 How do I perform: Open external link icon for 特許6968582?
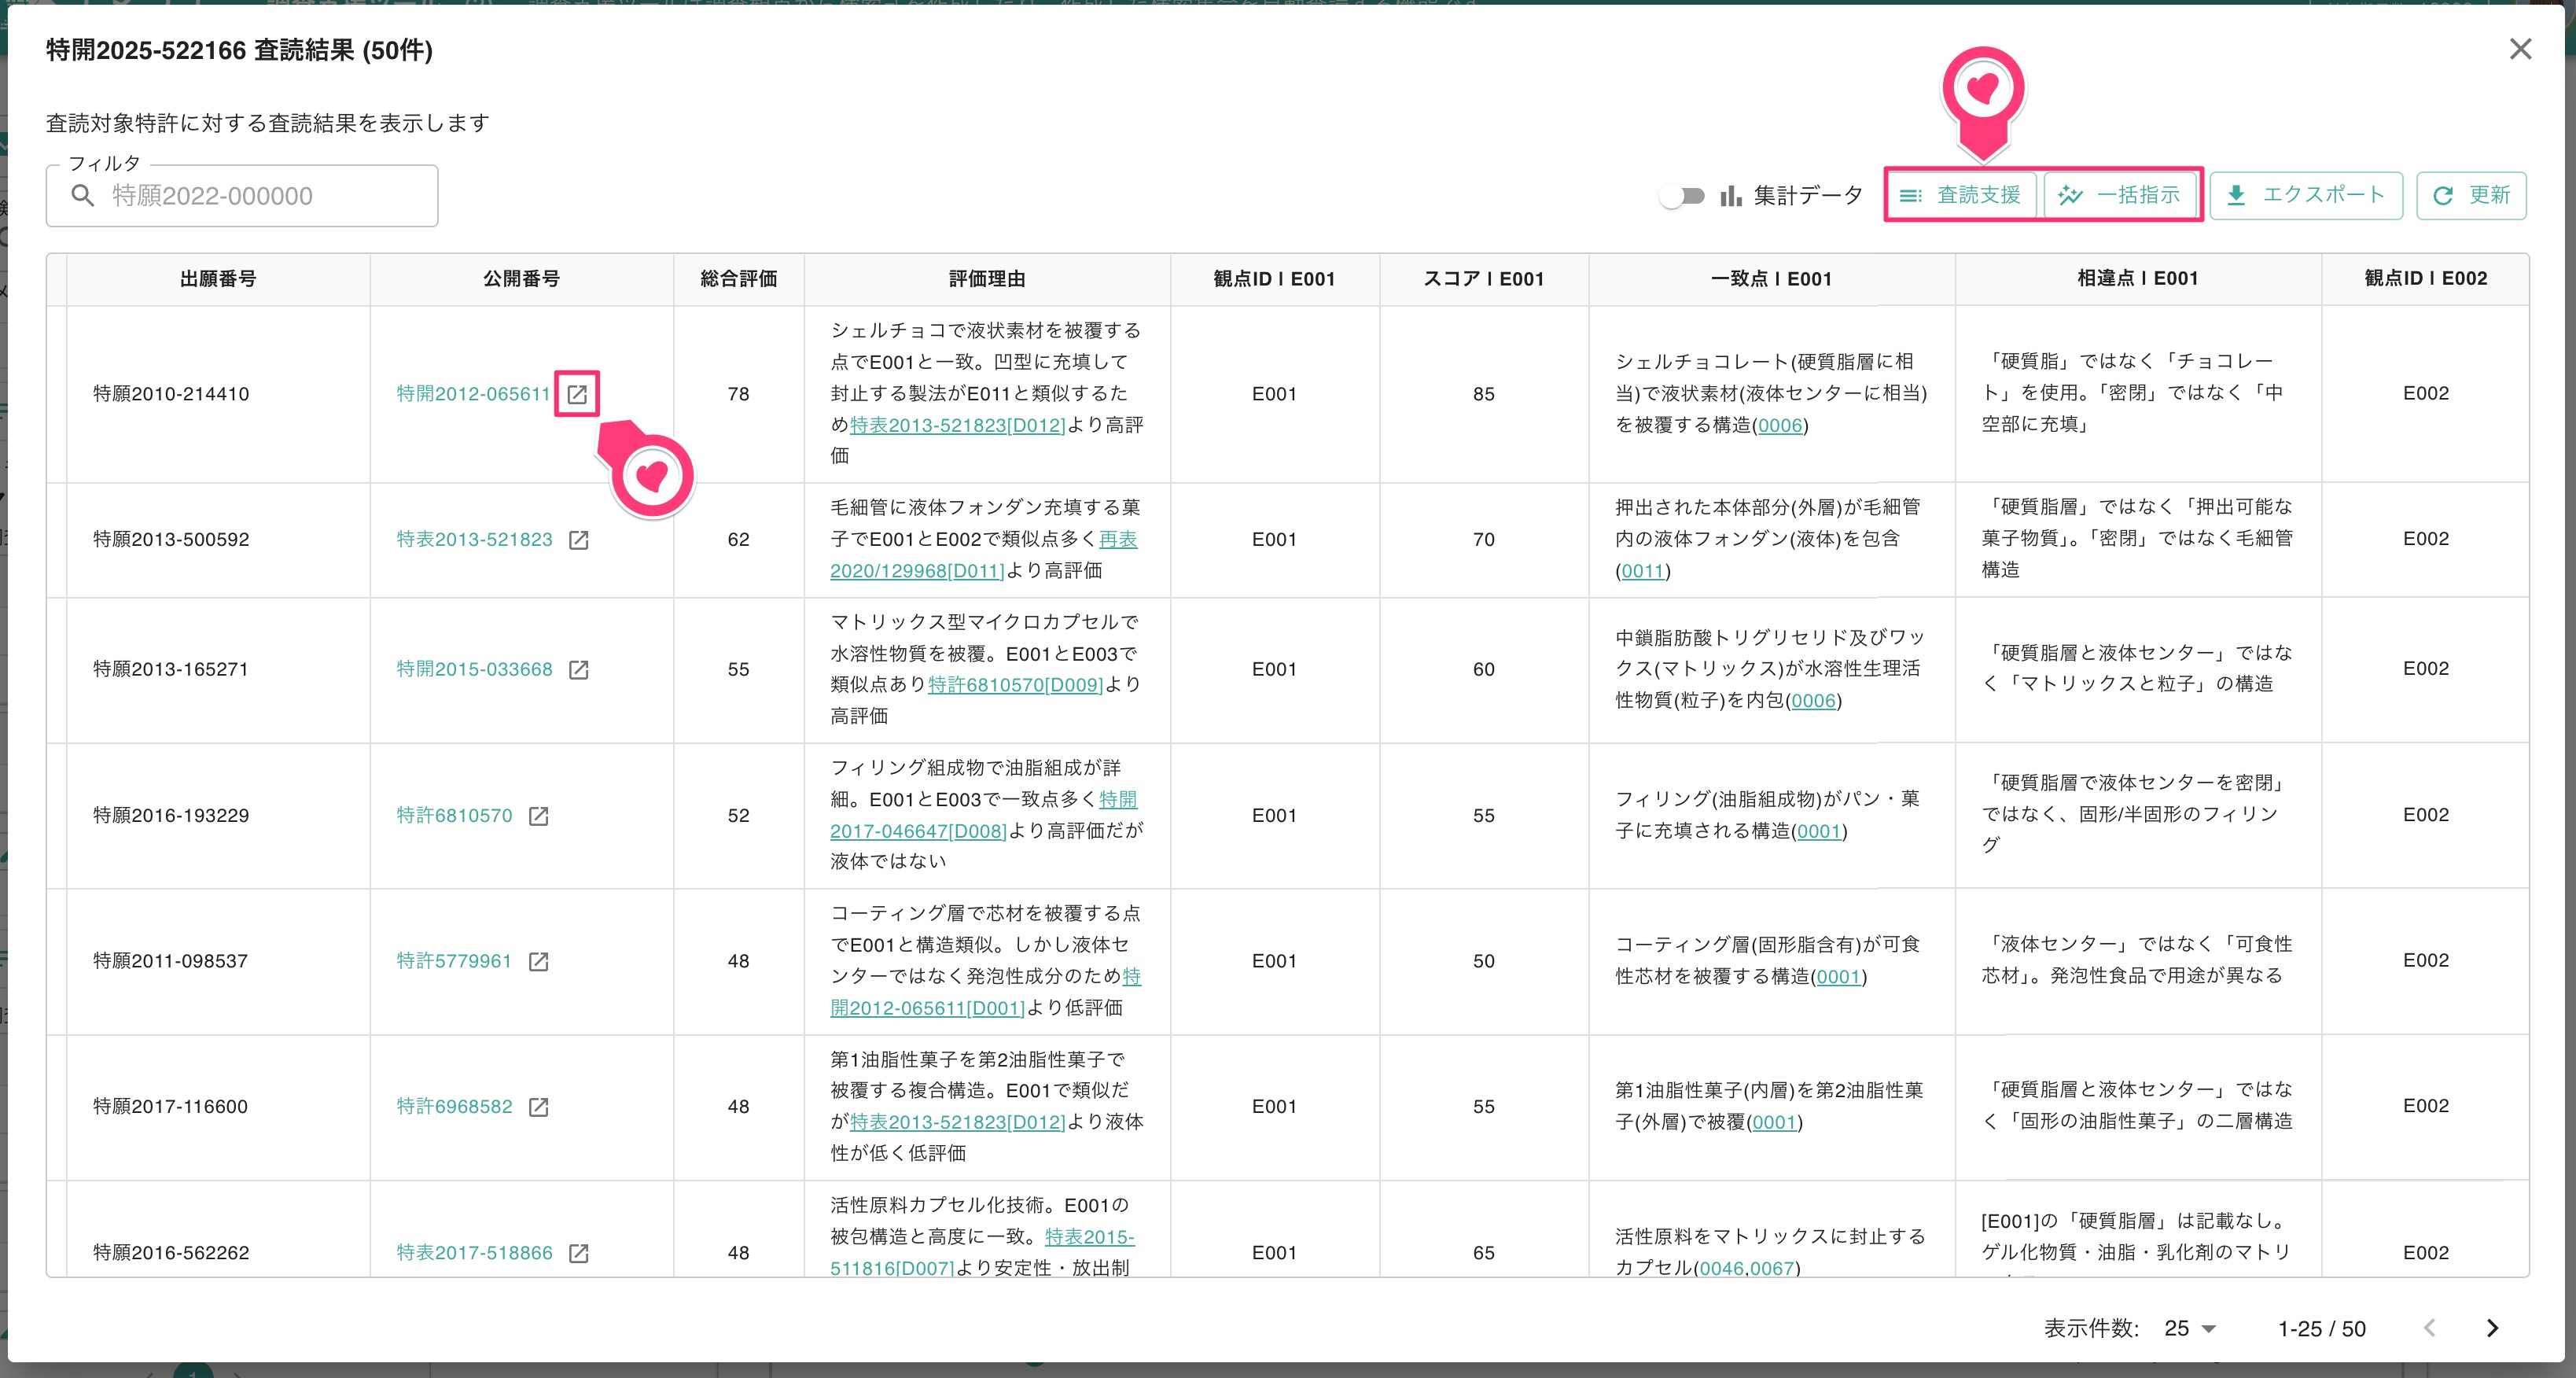[538, 1107]
